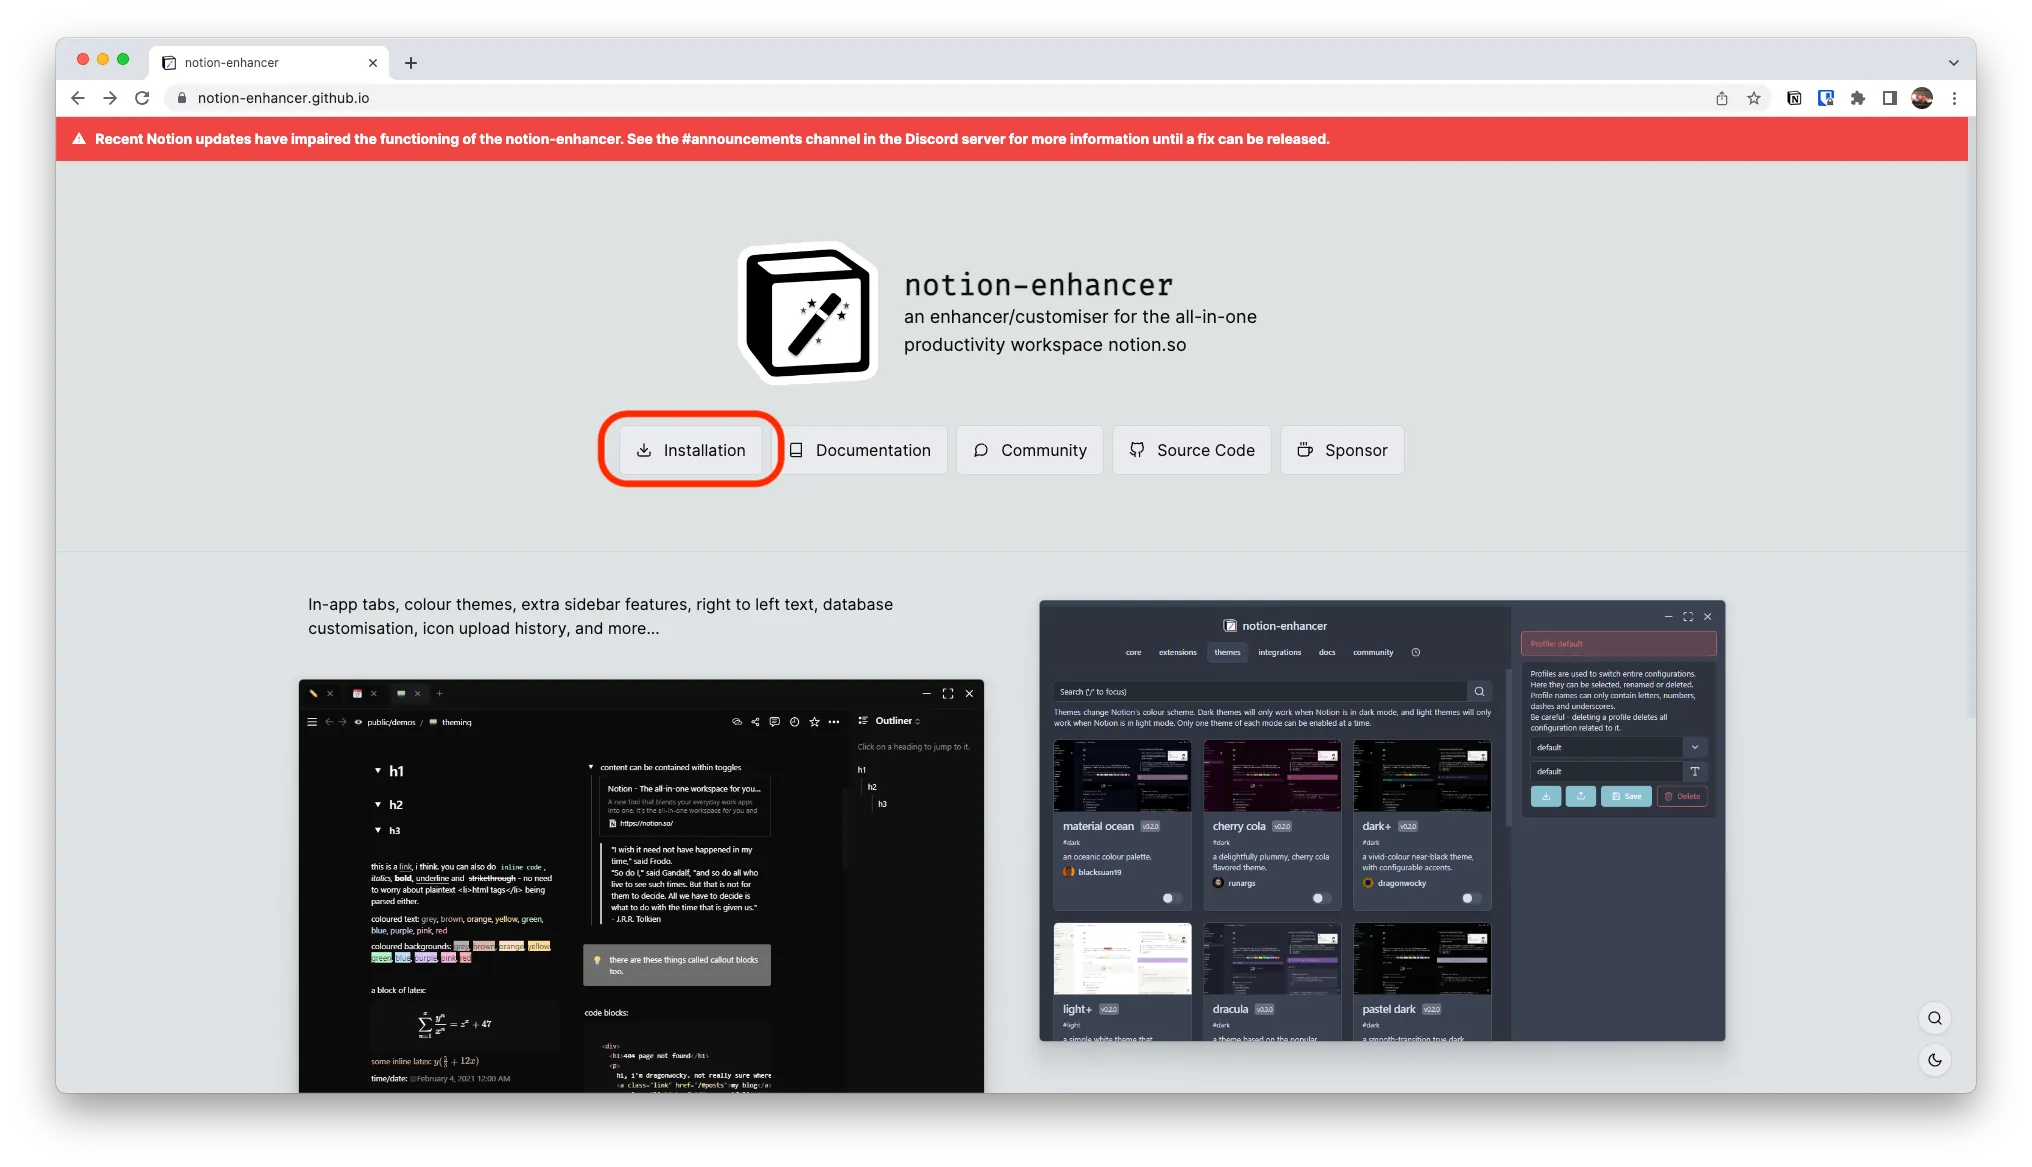Open Chrome extensions puzzle icon

[x=1858, y=98]
